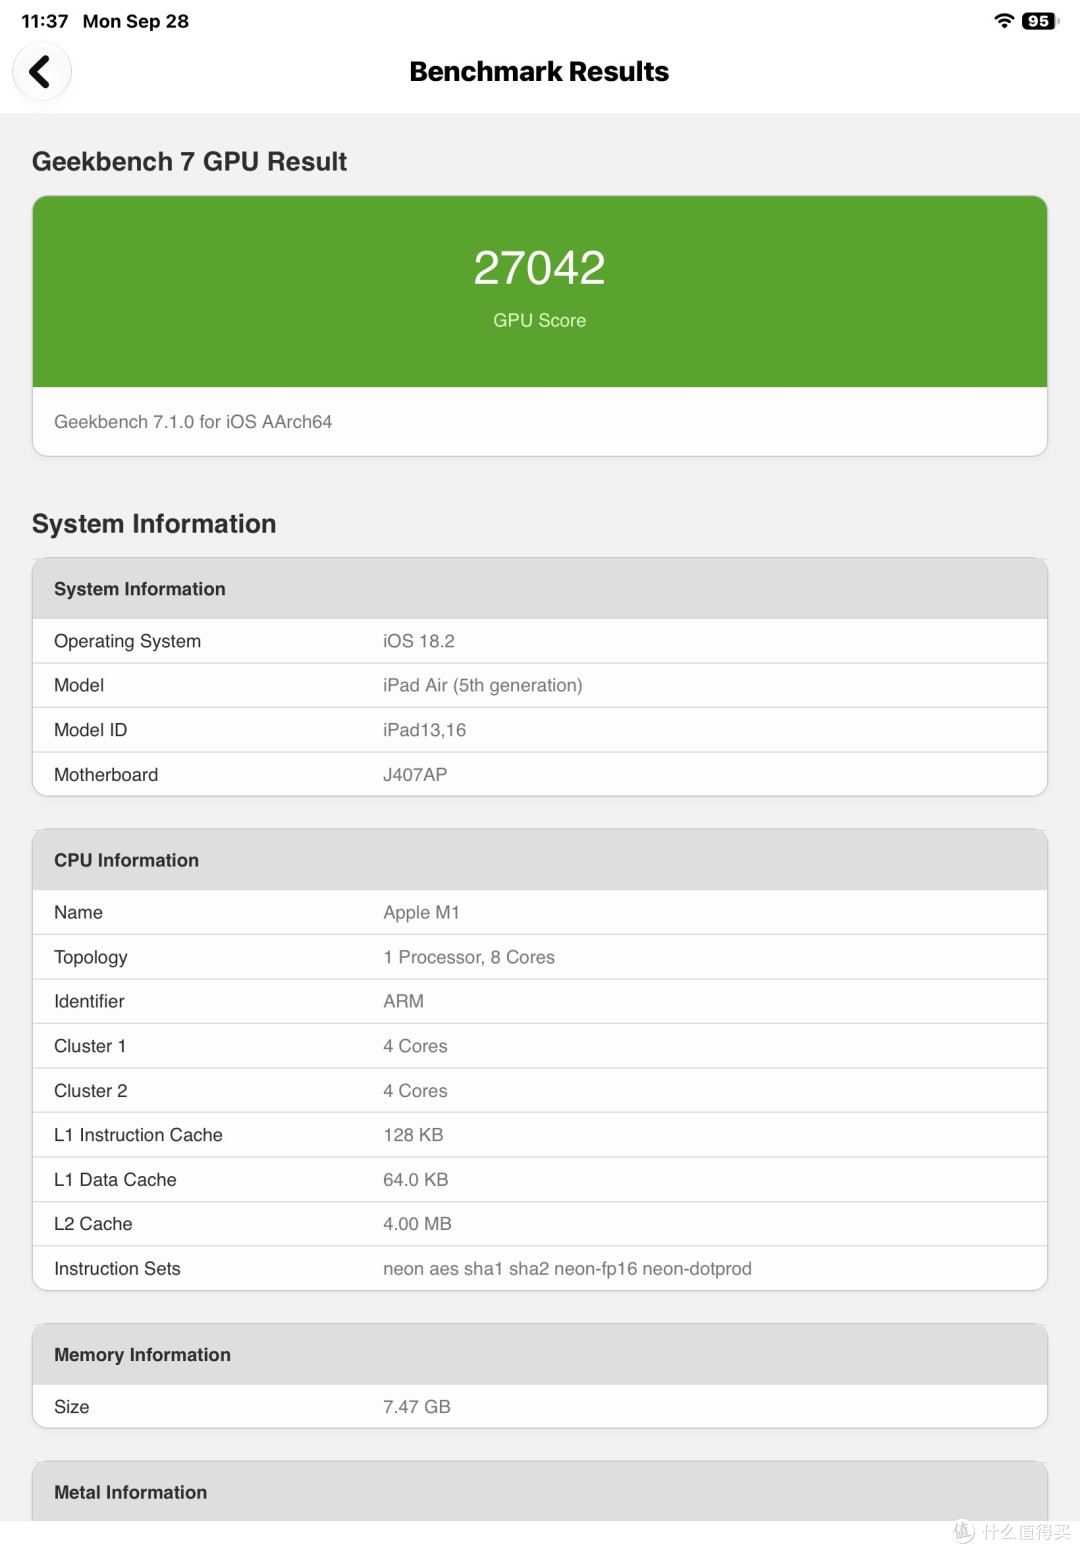This screenshot has height=1554, width=1080.
Task: Tap the Benchmark Results title
Action: point(539,72)
